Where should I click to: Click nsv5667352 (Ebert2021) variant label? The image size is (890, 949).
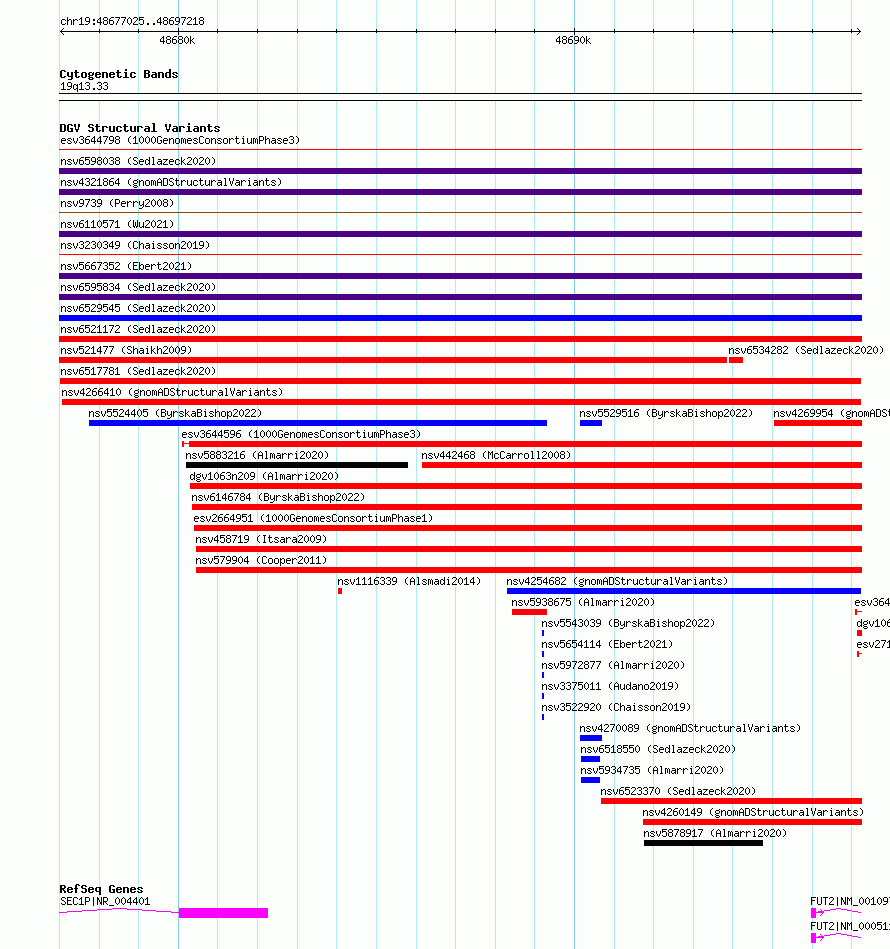pyautogui.click(x=126, y=266)
